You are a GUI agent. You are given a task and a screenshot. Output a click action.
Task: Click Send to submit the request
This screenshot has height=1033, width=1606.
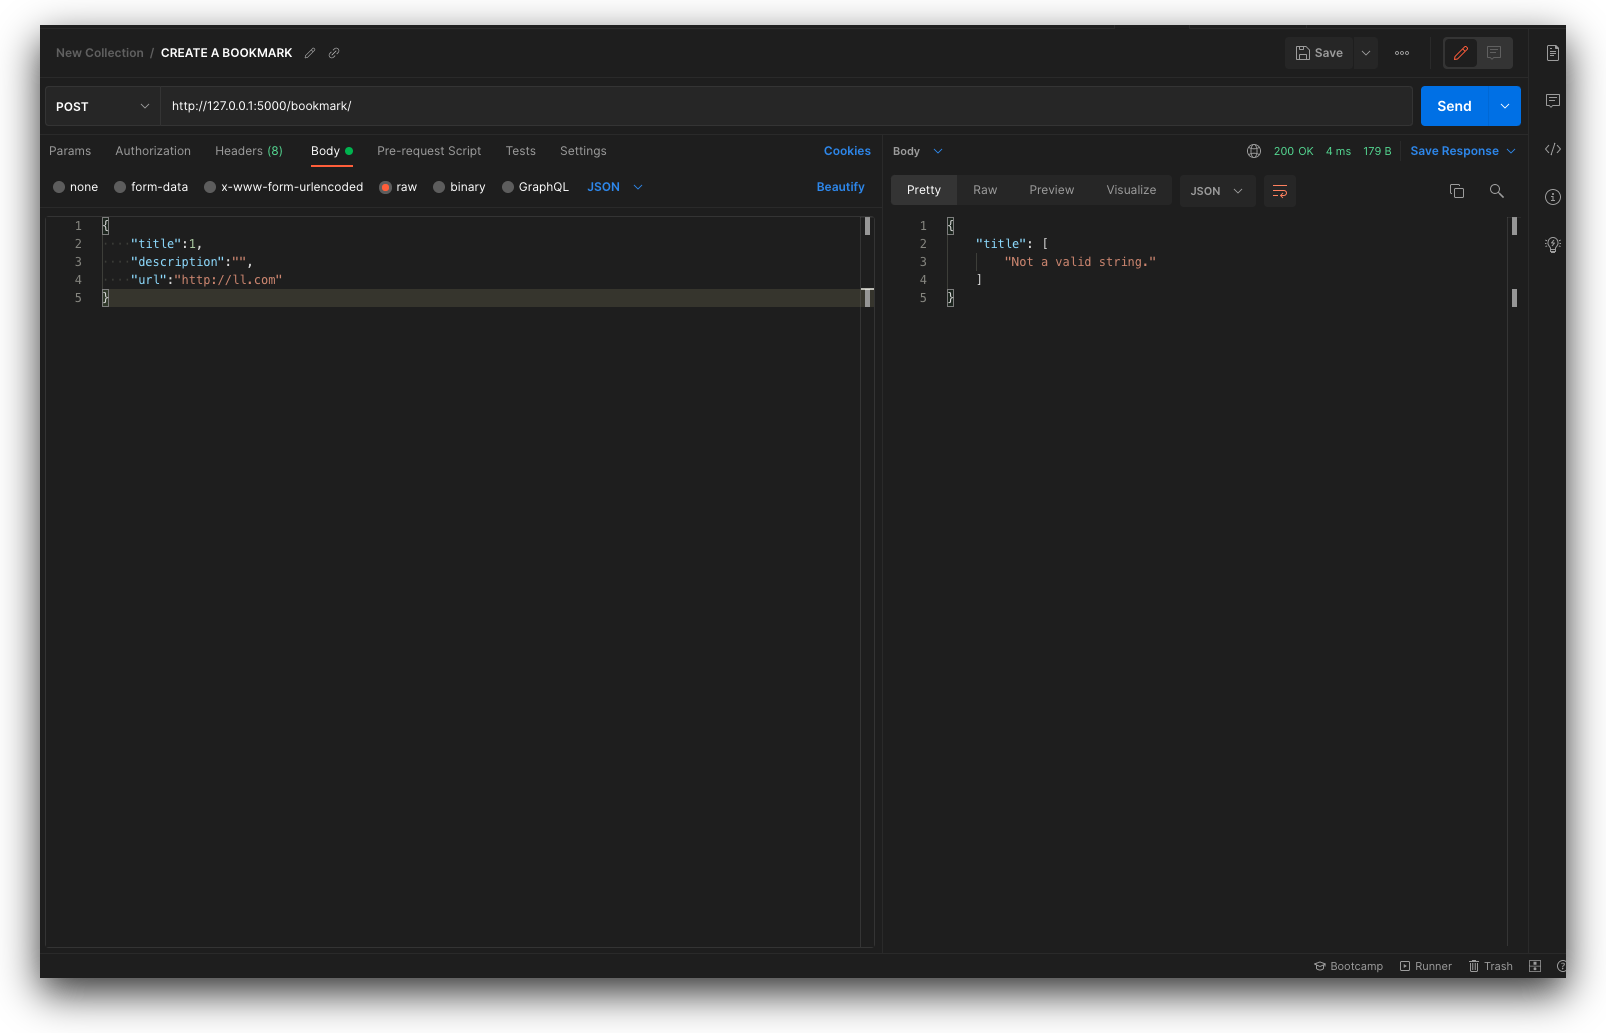click(x=1454, y=105)
